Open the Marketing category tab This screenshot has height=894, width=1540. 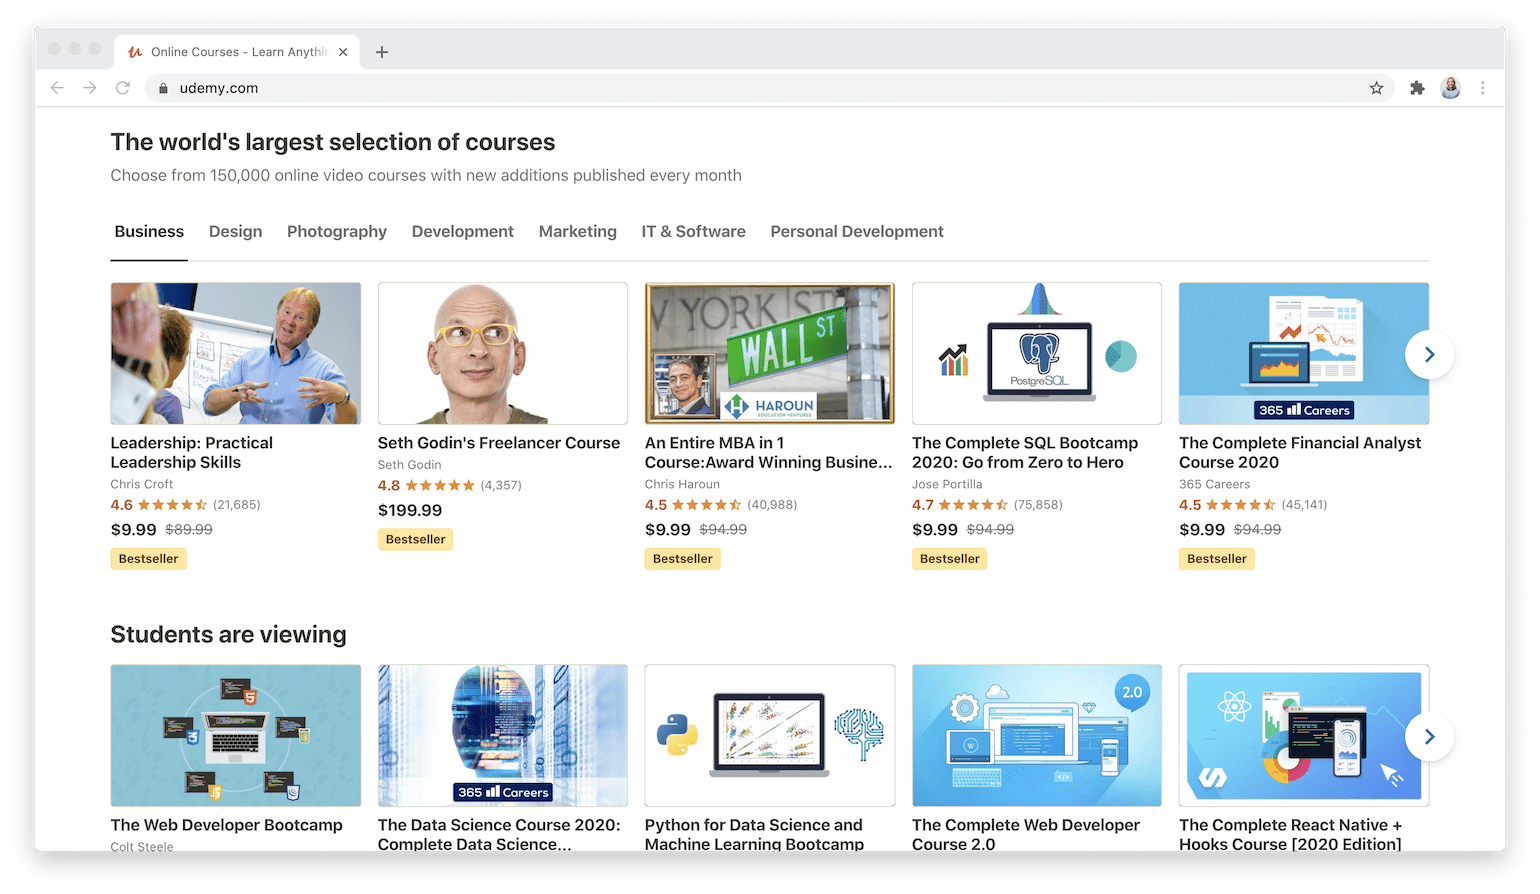coord(578,231)
